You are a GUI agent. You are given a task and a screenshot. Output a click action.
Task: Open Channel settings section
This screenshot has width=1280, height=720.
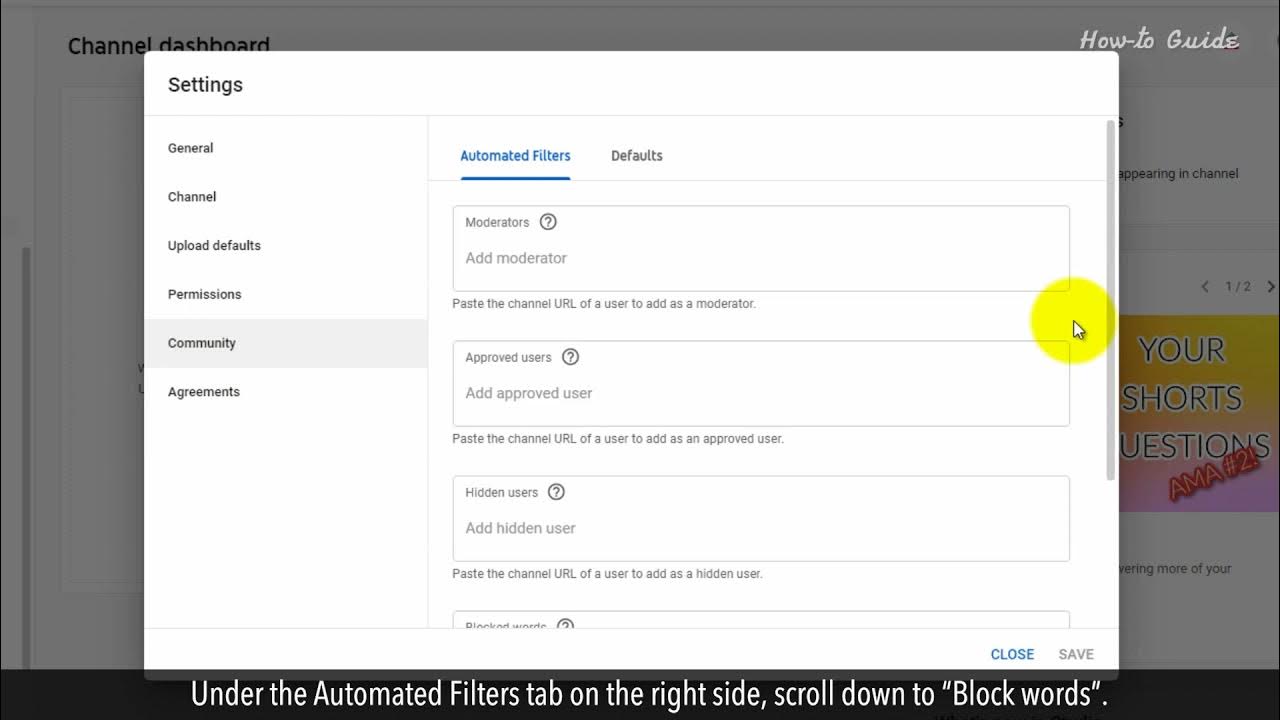point(192,197)
